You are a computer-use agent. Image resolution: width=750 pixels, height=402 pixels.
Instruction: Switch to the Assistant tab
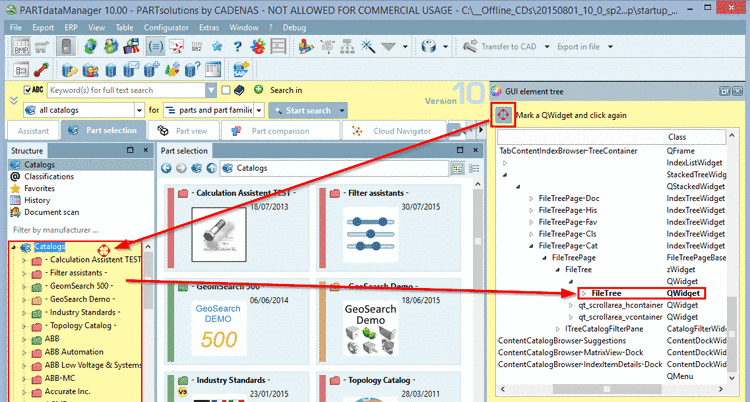coord(33,131)
